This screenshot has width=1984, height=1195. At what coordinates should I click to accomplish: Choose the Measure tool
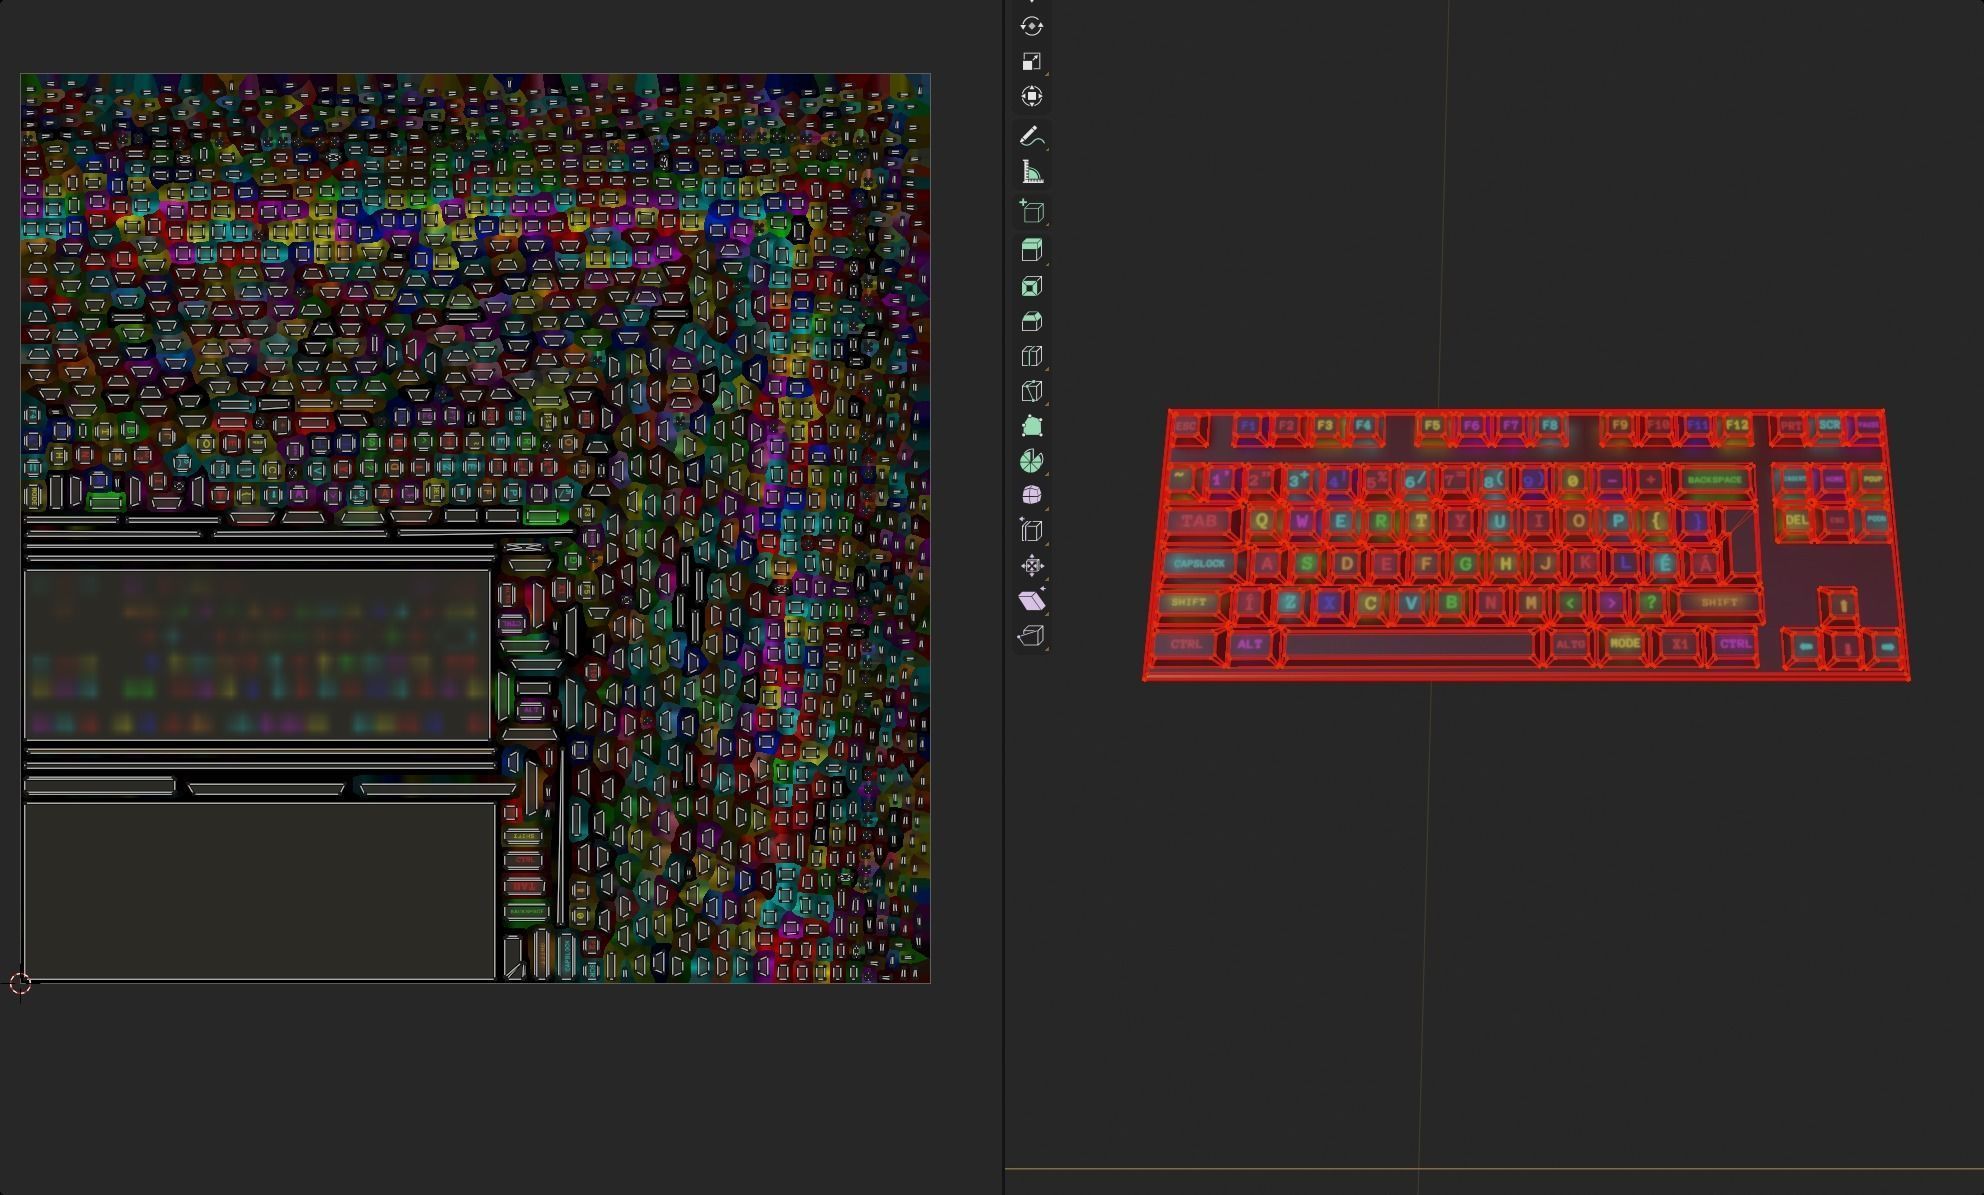[1031, 173]
